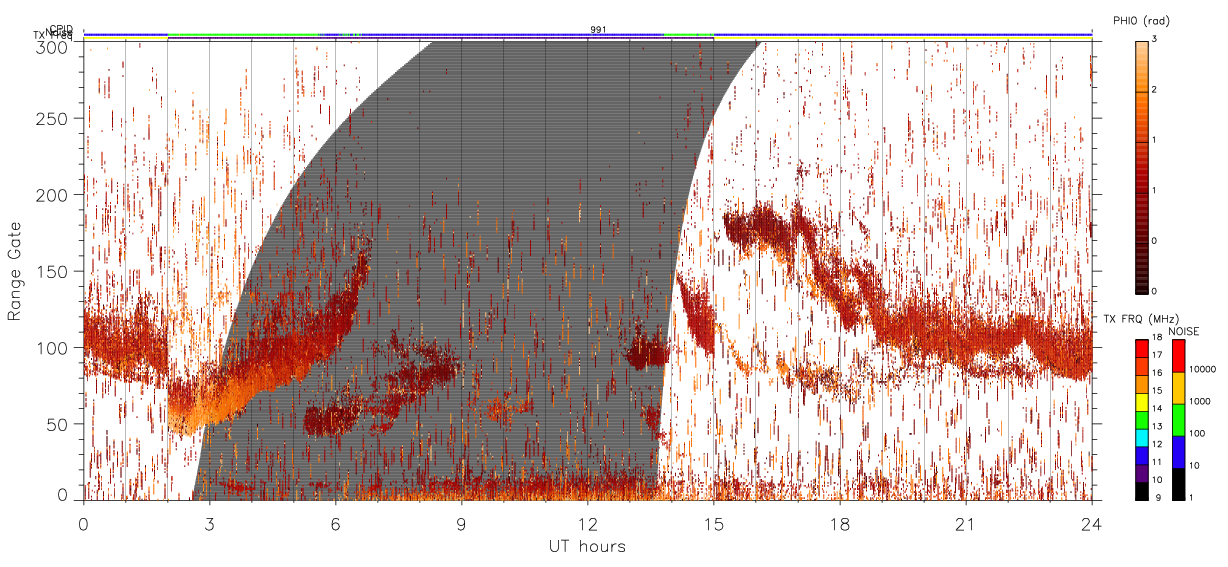
Task: Click the 11 label on the TX FRQ legend
Action: click(x=1156, y=463)
